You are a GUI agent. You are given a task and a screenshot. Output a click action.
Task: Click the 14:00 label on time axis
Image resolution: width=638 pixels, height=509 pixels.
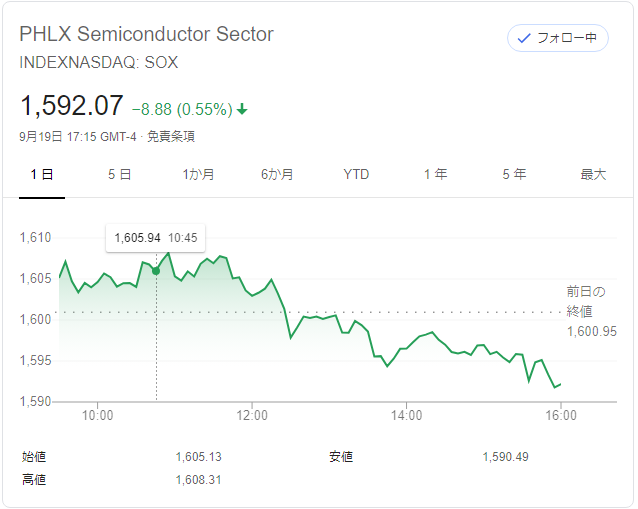coord(407,415)
